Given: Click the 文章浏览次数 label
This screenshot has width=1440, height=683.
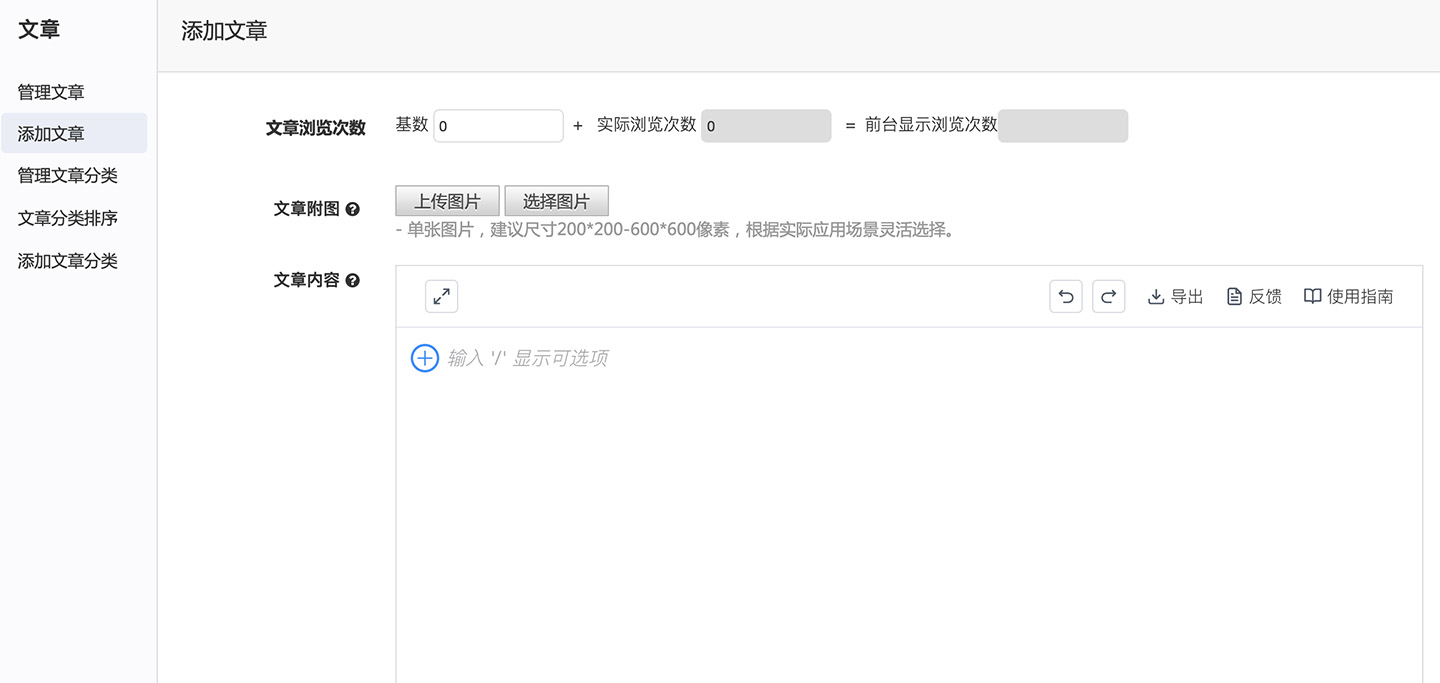Looking at the screenshot, I should (316, 128).
